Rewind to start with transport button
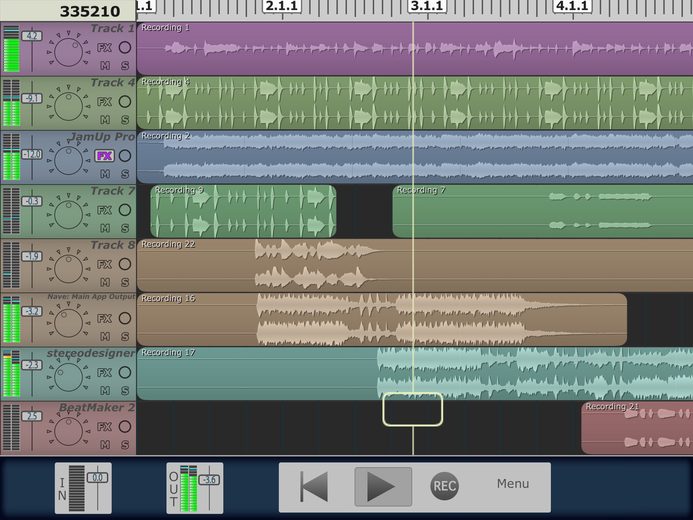693x520 pixels. [x=314, y=486]
